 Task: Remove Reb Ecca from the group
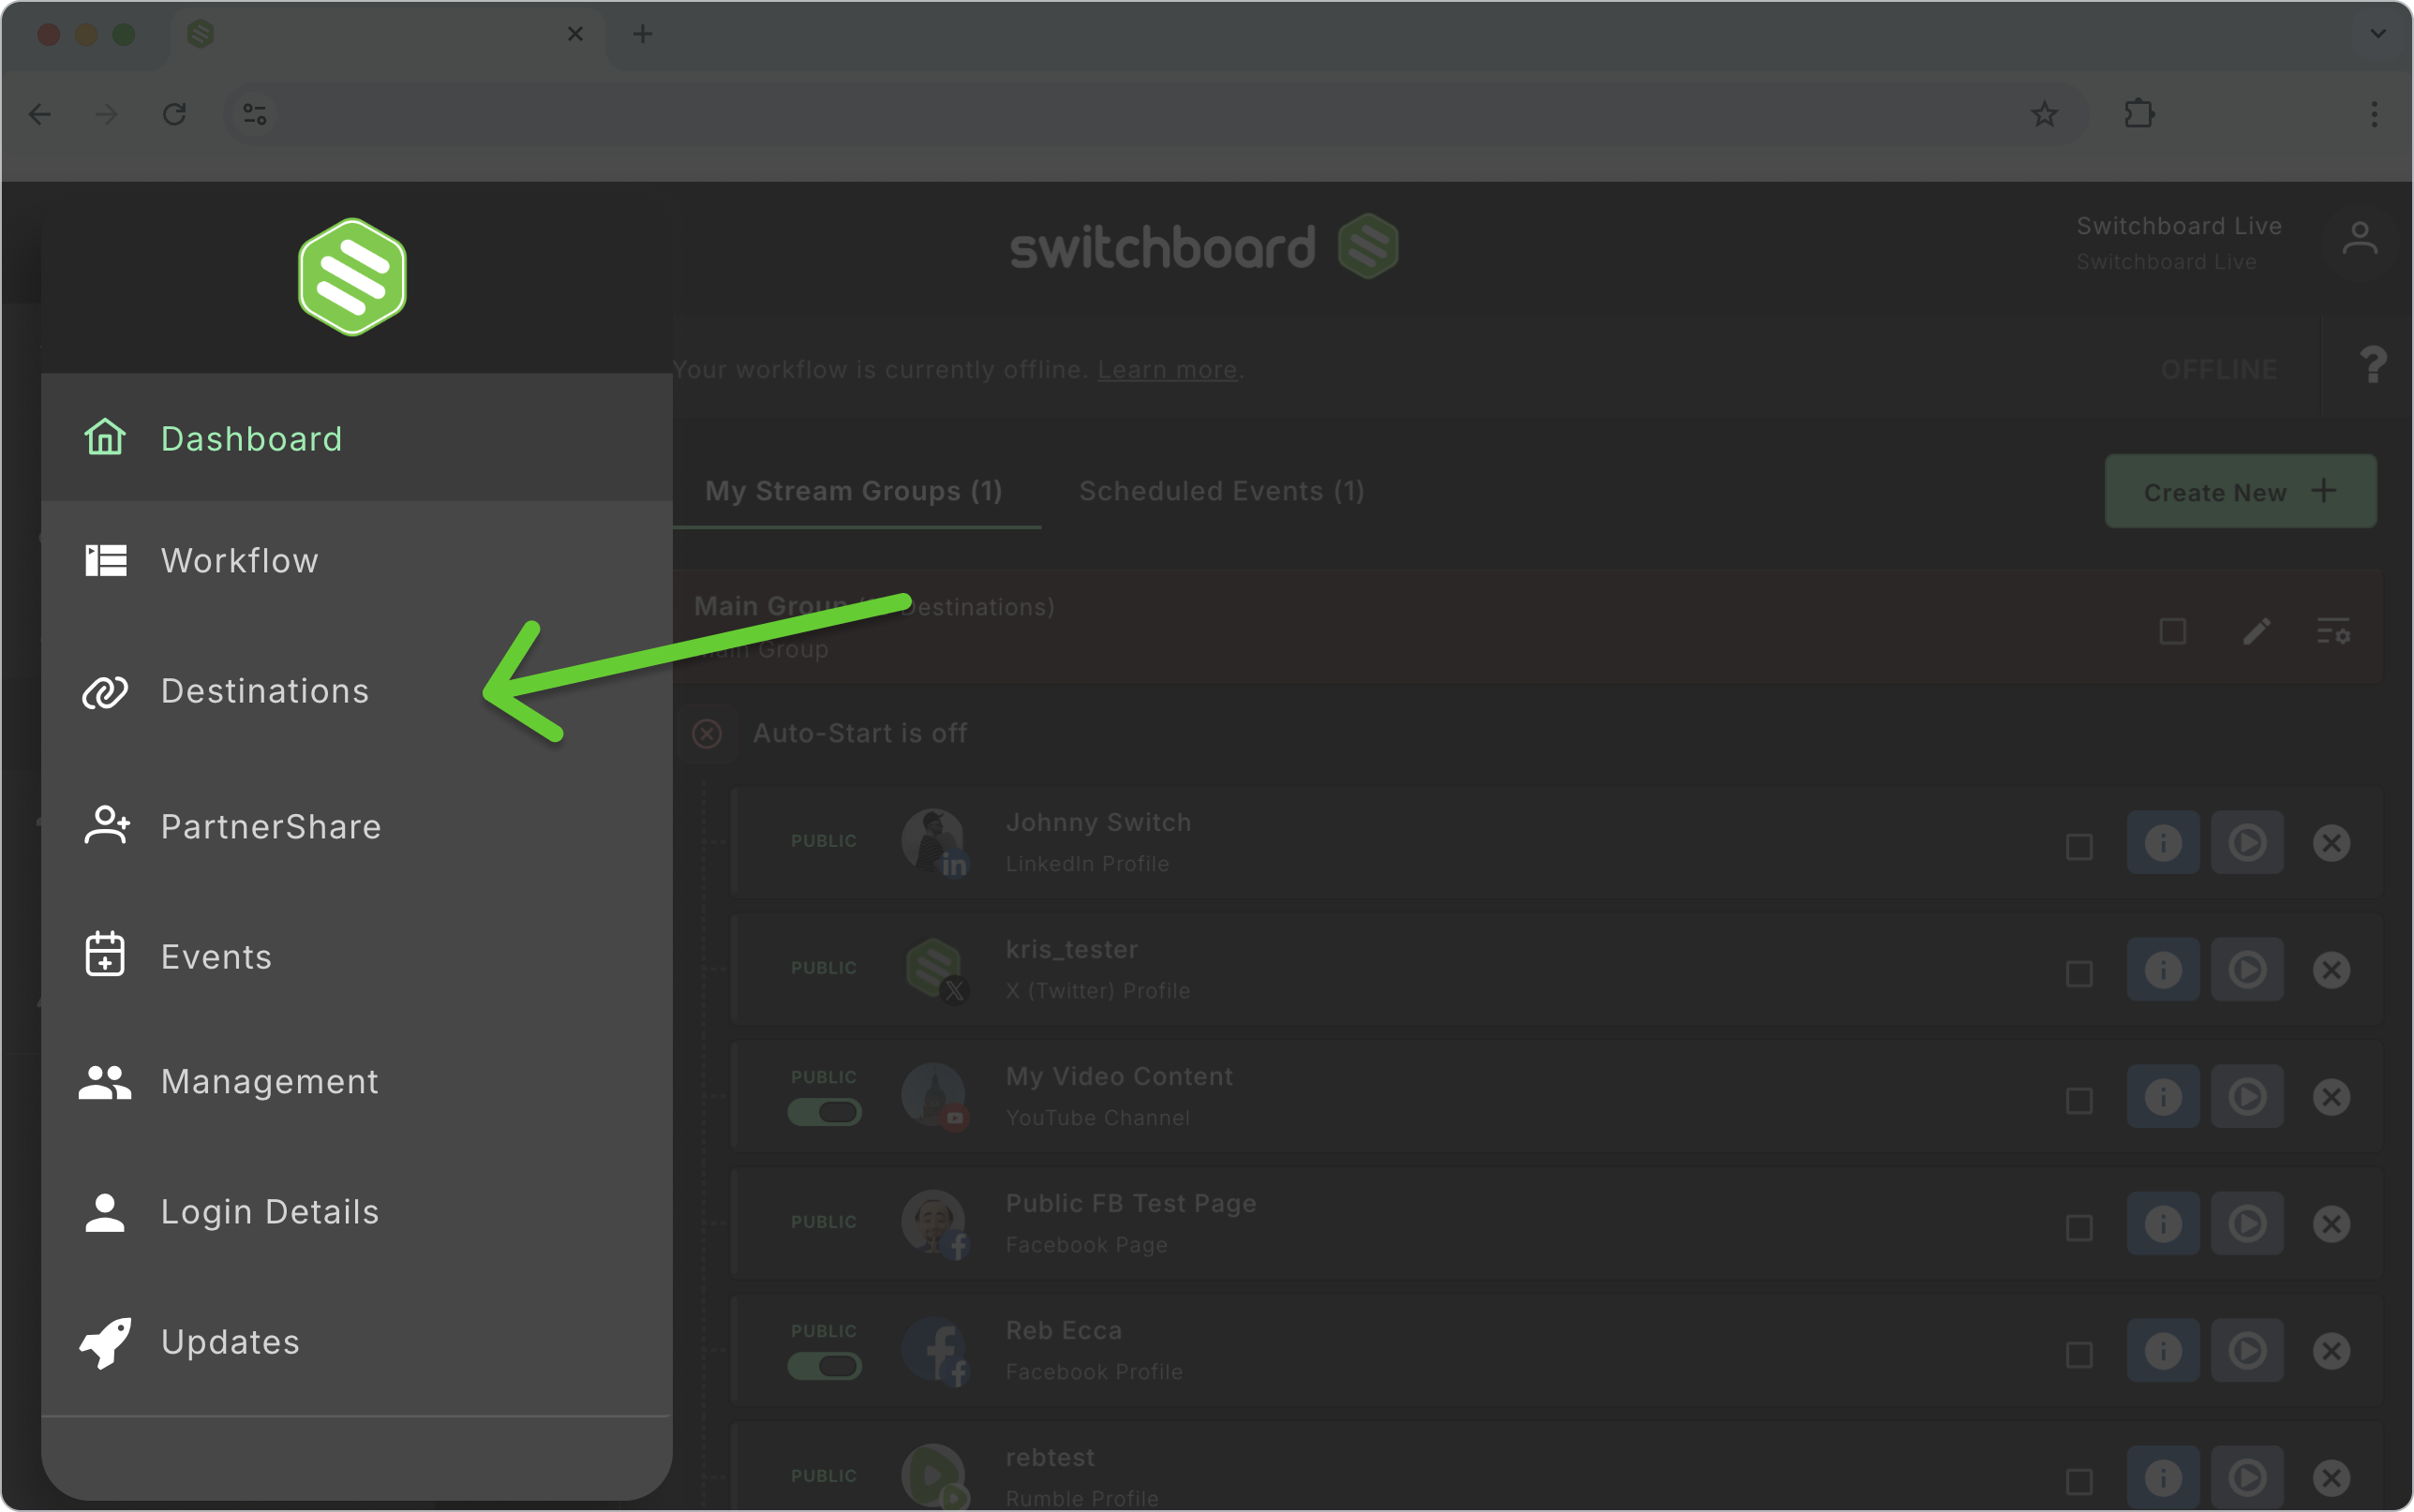(2331, 1351)
